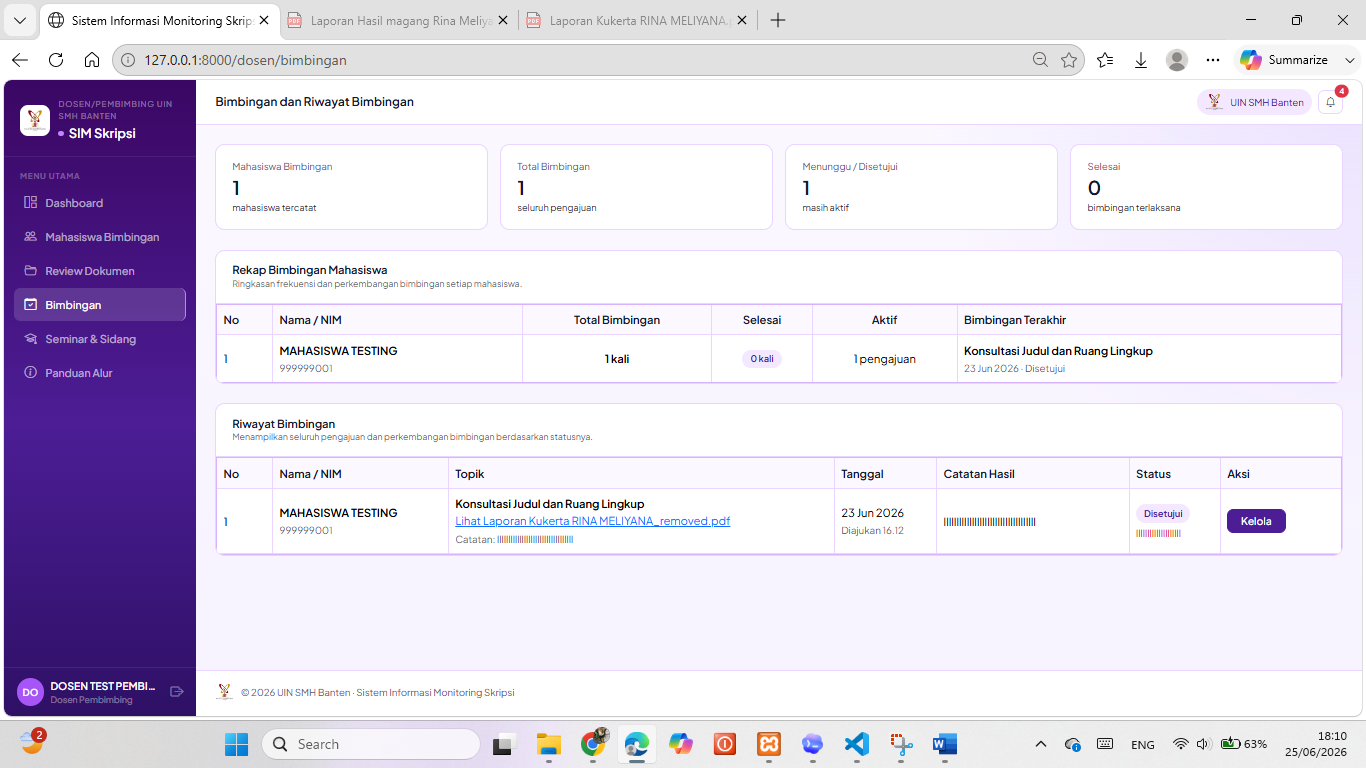Click the Dashboard grid icon

[x=30, y=203]
